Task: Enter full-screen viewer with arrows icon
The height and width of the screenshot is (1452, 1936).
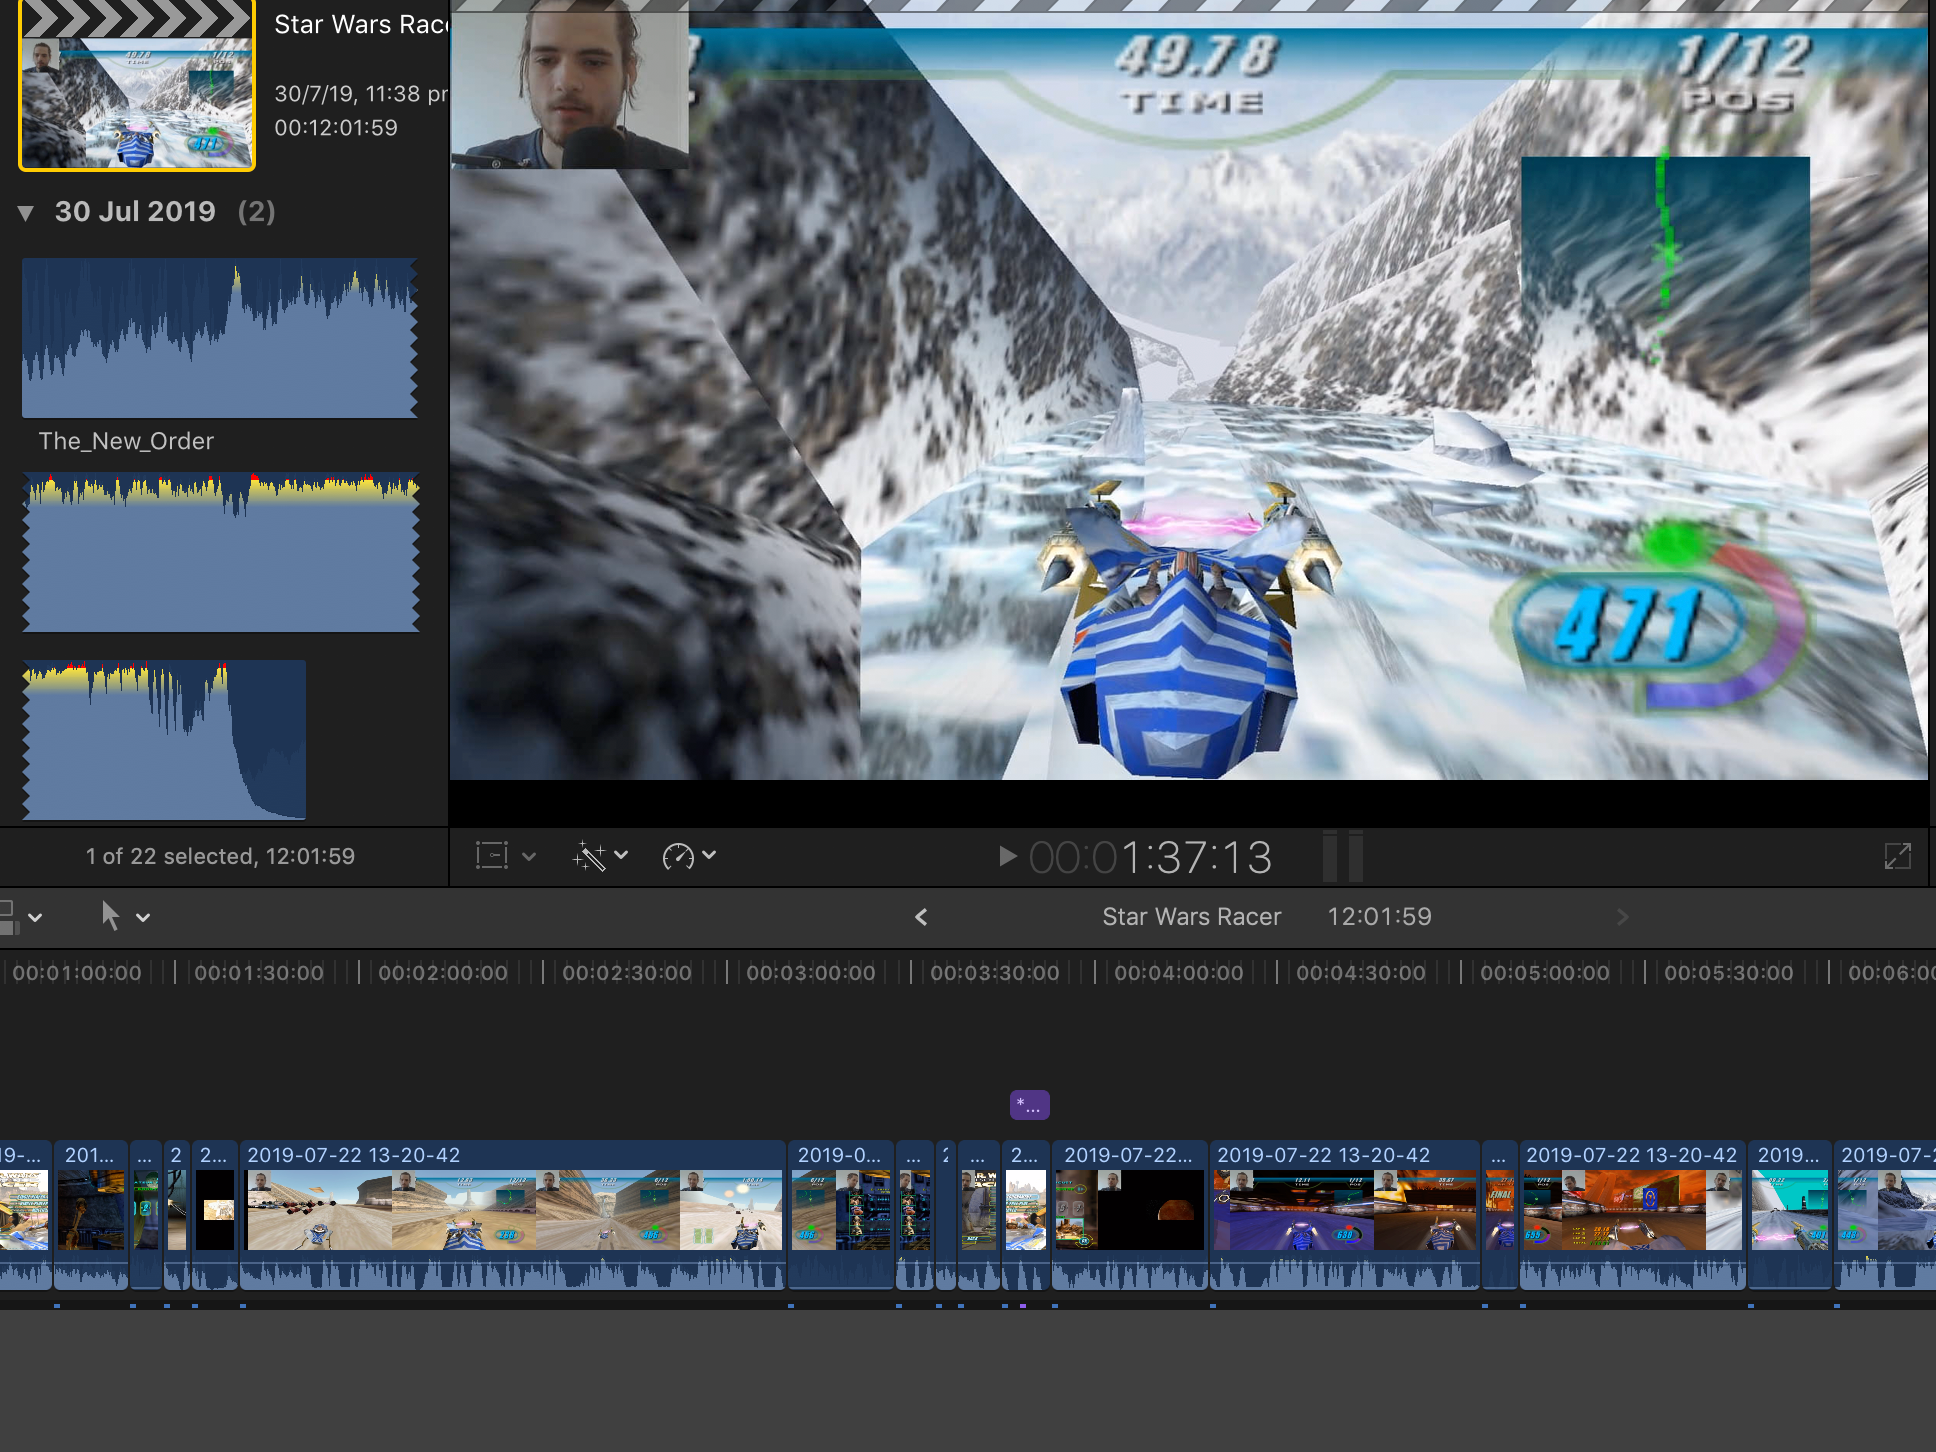Action: tap(1897, 856)
